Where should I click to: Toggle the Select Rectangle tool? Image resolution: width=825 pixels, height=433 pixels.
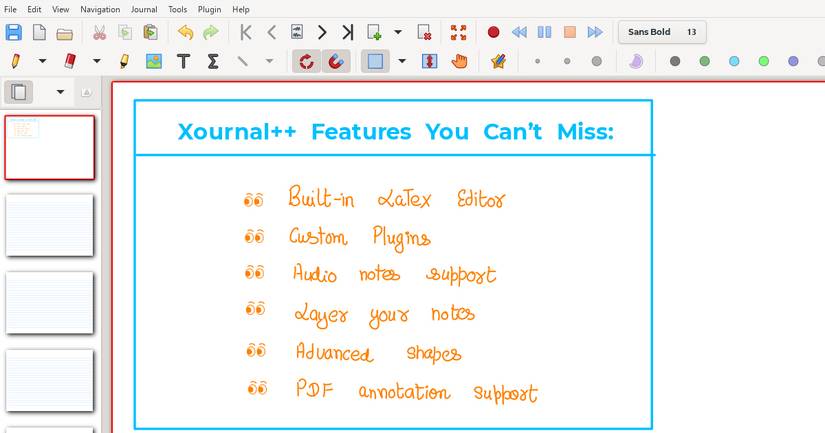coord(375,62)
